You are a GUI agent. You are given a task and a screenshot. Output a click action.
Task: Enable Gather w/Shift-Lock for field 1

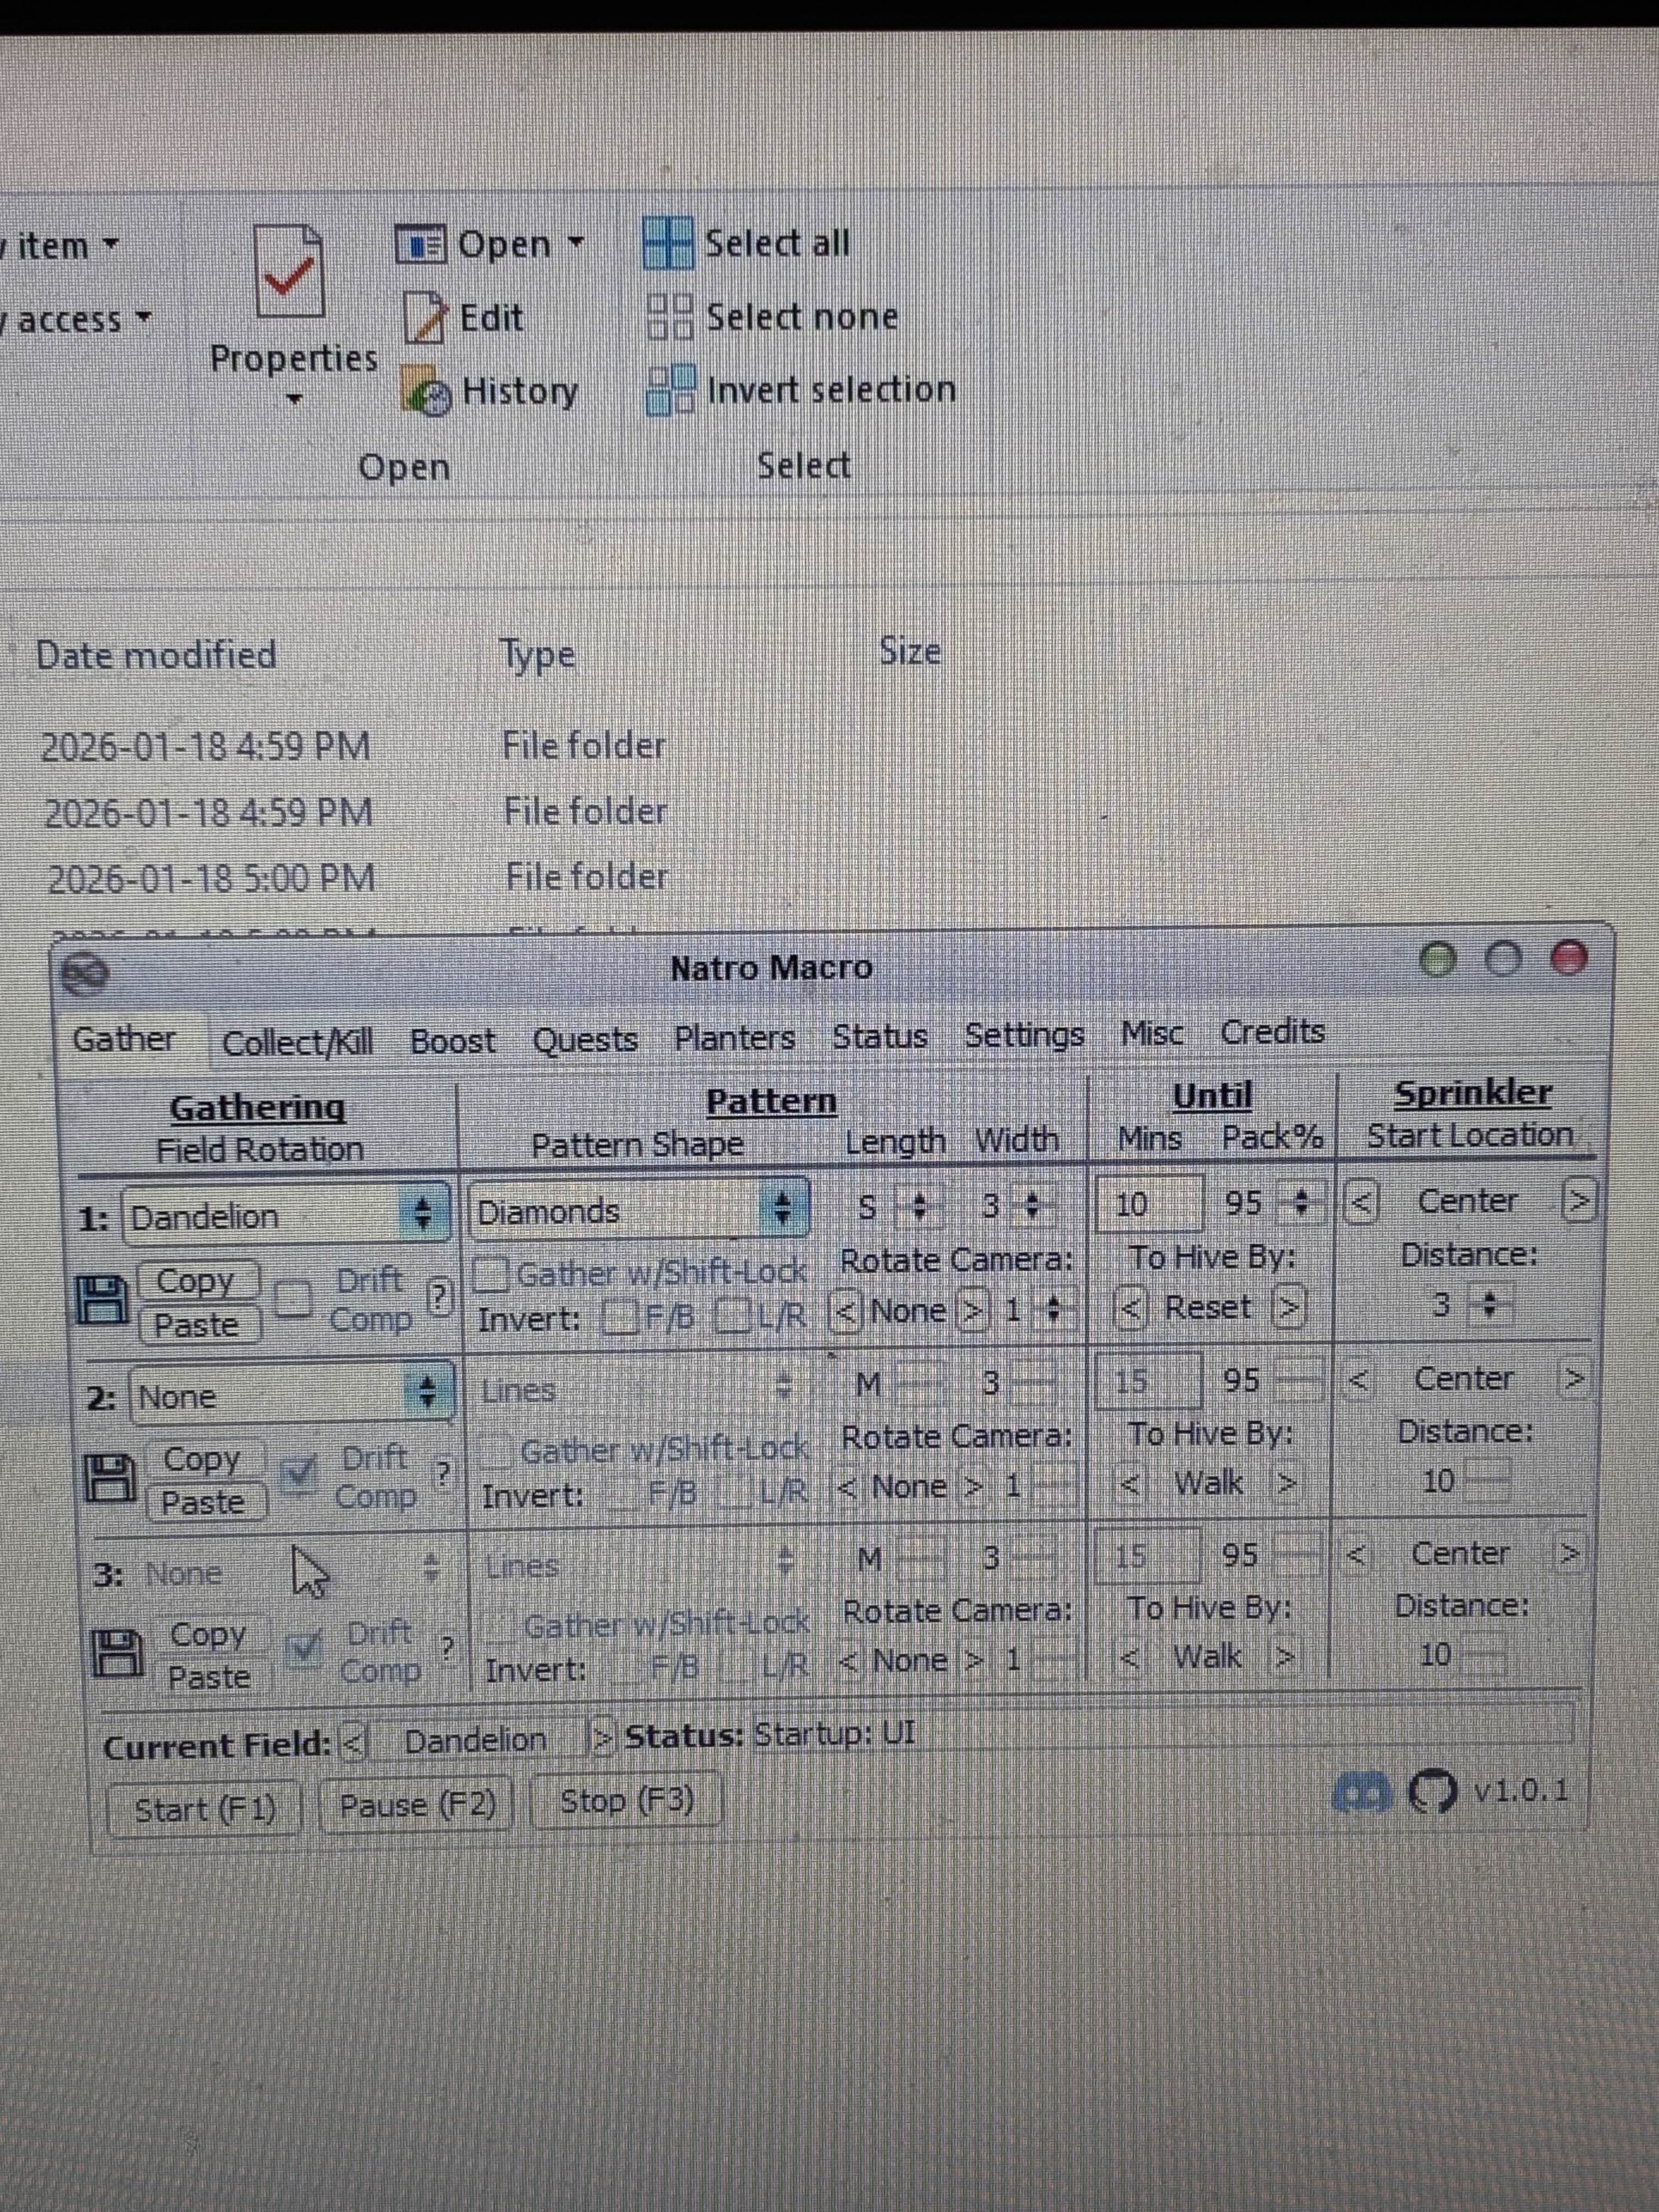coord(492,1274)
